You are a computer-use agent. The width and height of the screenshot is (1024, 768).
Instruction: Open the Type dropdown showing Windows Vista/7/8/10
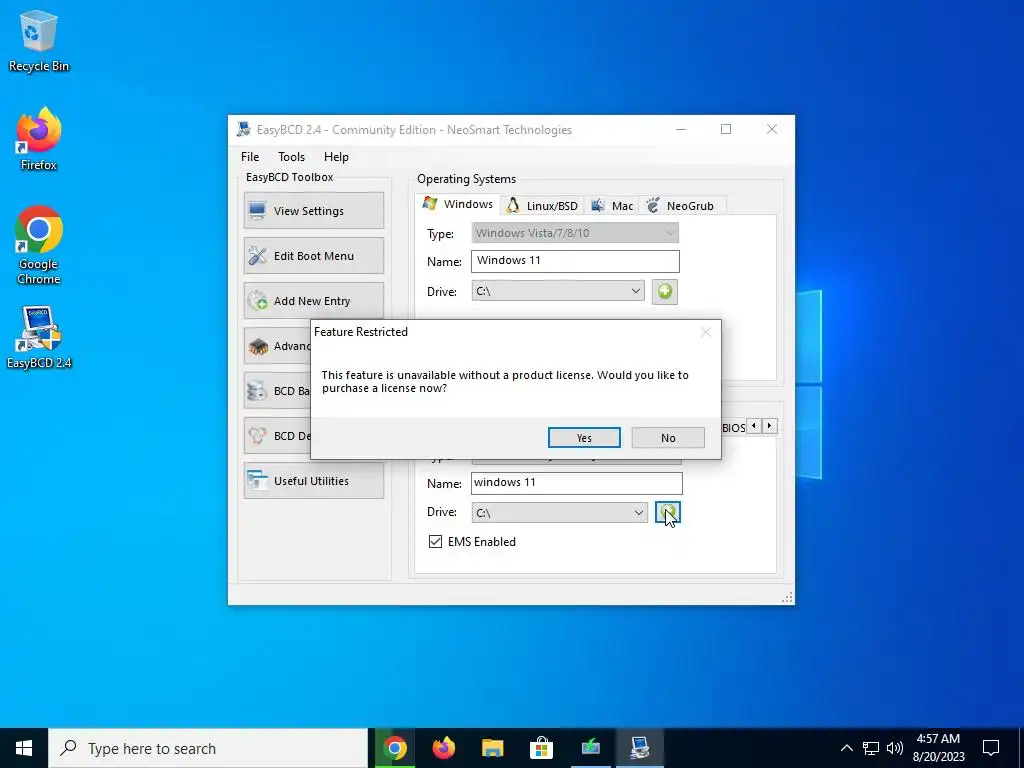[x=575, y=233]
